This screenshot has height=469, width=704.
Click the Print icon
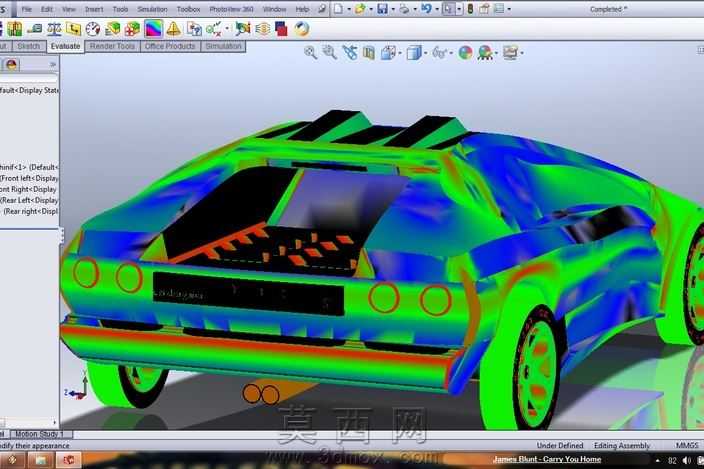pyautogui.click(x=404, y=9)
